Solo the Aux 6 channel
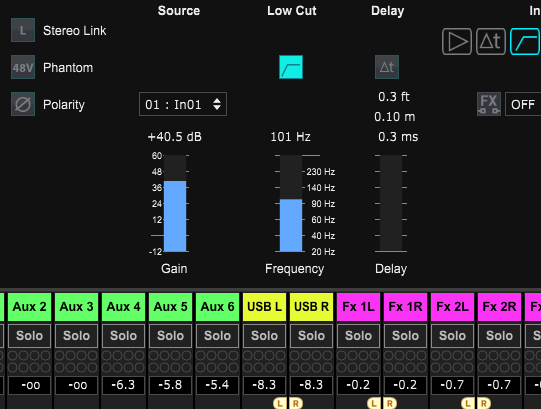Screen dimensions: 541x409 pos(217,335)
